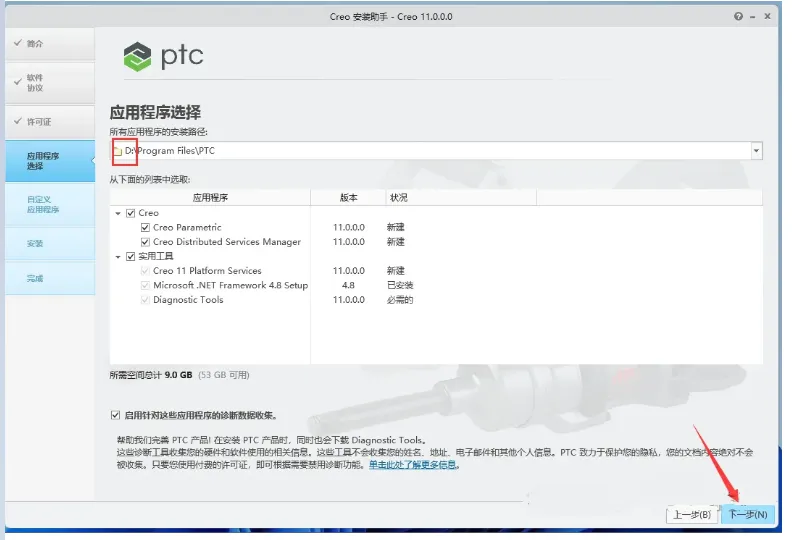Image resolution: width=792 pixels, height=540 pixels.
Task: Click the 应用程序 column header
Action: [x=210, y=198]
